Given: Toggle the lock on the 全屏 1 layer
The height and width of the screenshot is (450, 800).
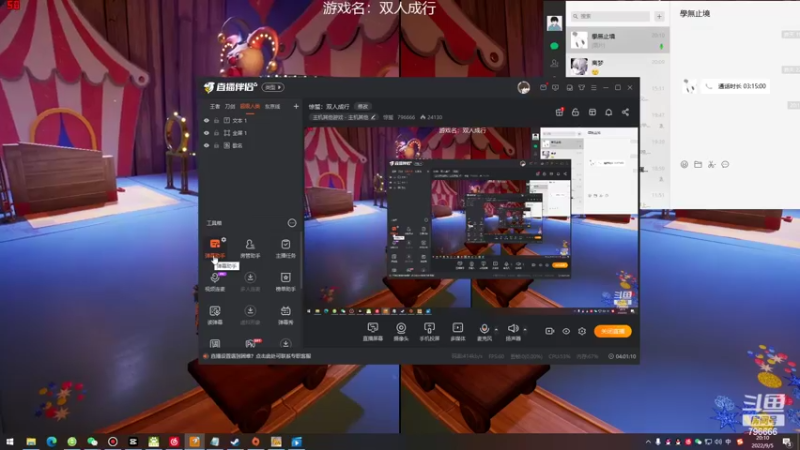Looking at the screenshot, I should 217,133.
